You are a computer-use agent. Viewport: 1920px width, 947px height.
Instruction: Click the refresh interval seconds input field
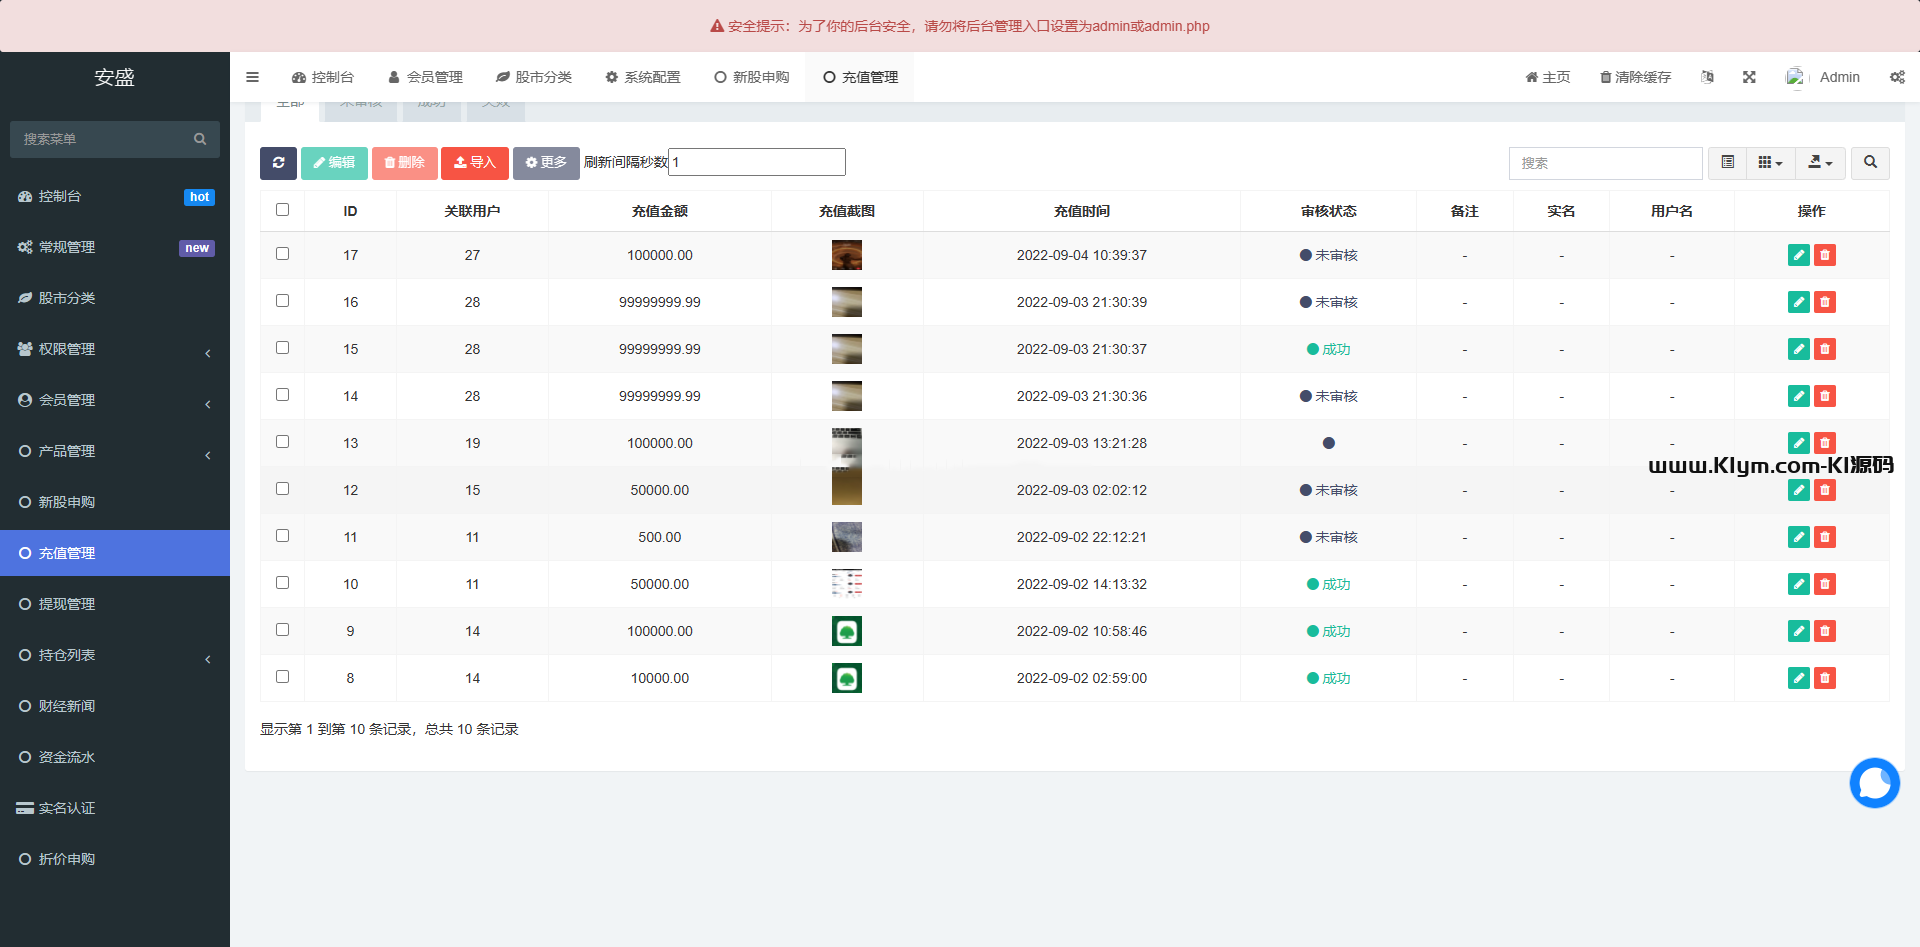click(x=756, y=162)
